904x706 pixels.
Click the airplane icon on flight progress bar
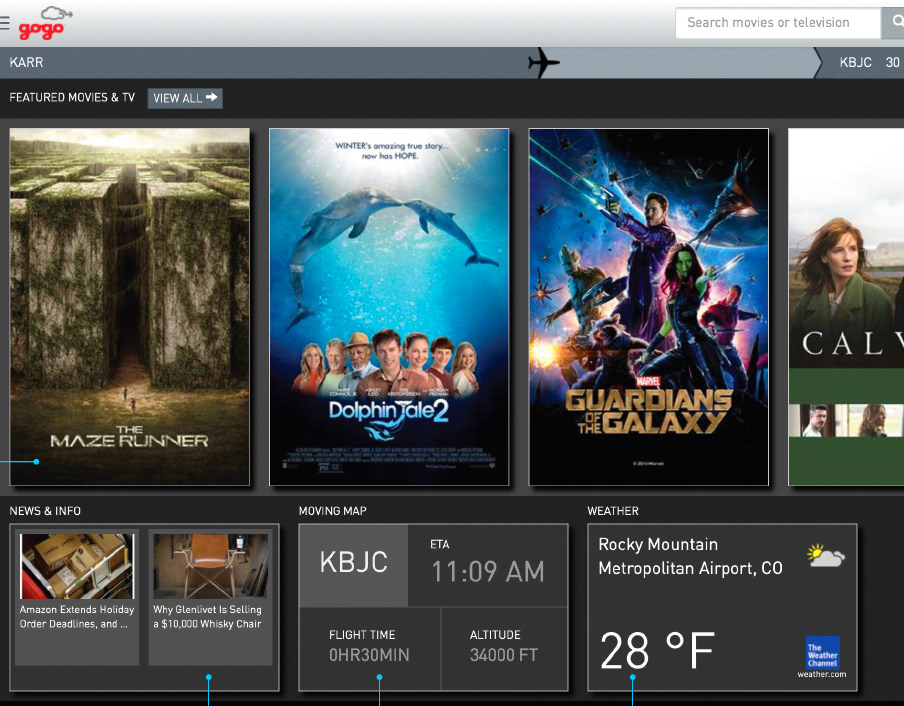coord(543,62)
